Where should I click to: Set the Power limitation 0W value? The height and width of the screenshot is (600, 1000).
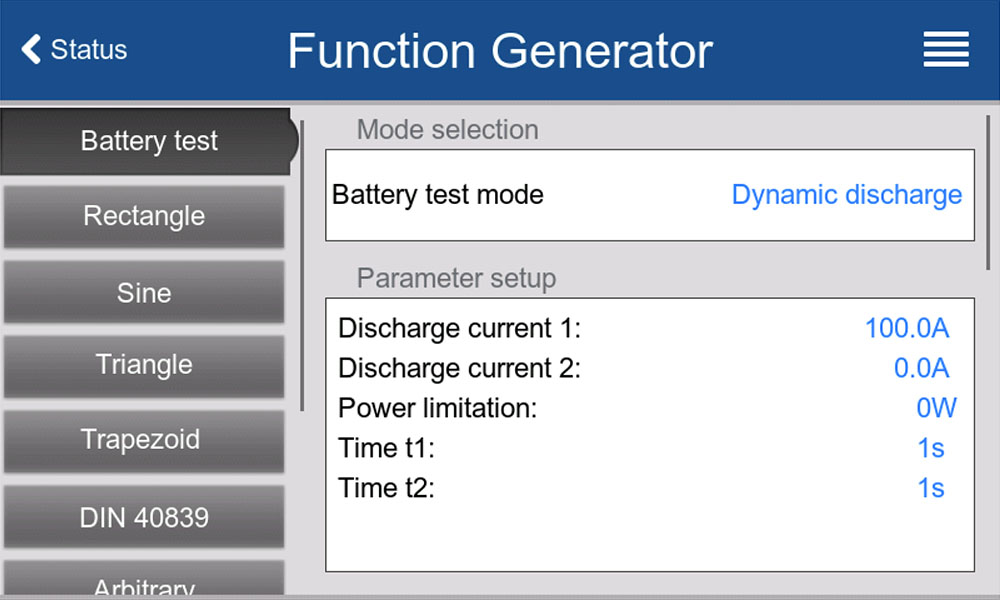click(x=936, y=408)
